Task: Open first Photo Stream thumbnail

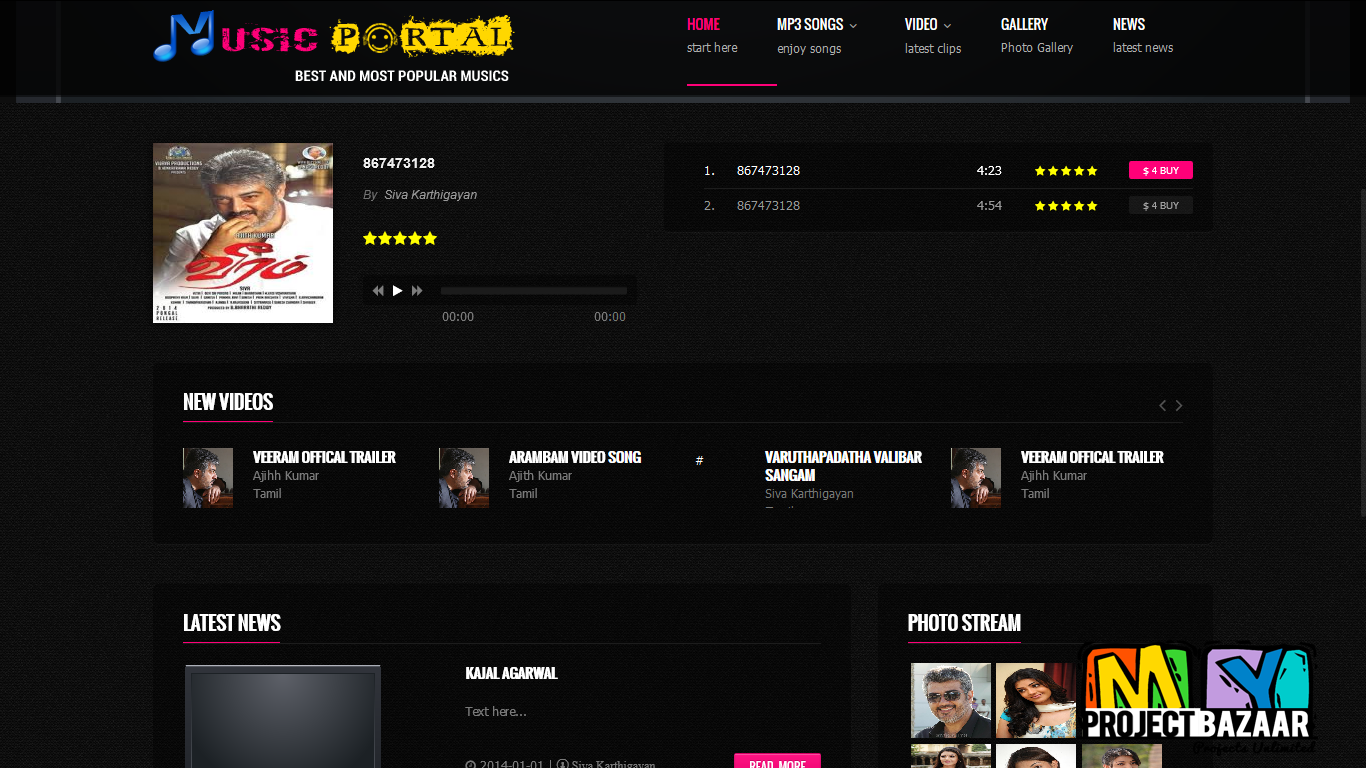Action: [x=950, y=700]
